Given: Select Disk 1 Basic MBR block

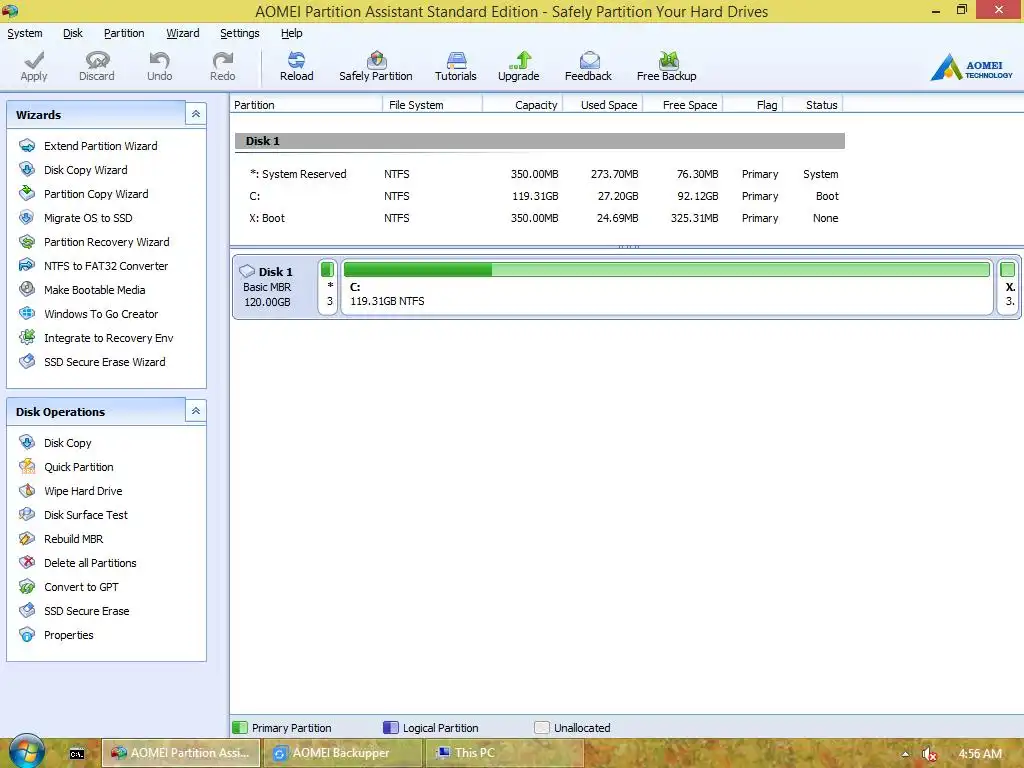Looking at the screenshot, I should 274,287.
